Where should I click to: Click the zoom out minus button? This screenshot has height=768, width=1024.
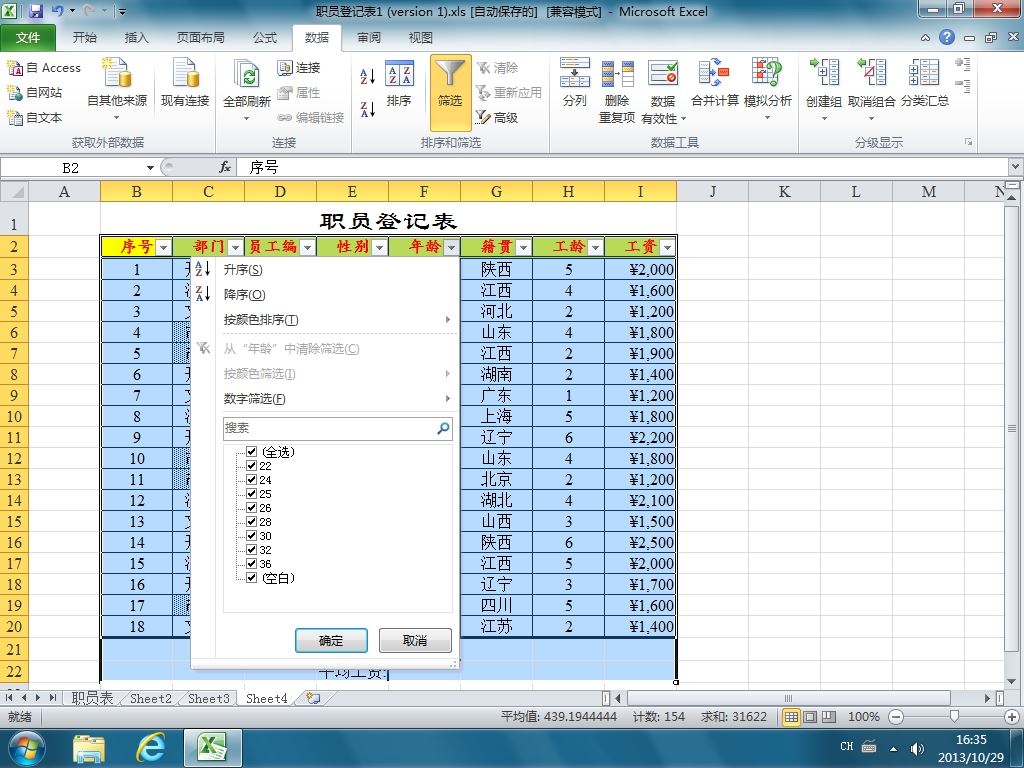point(896,717)
